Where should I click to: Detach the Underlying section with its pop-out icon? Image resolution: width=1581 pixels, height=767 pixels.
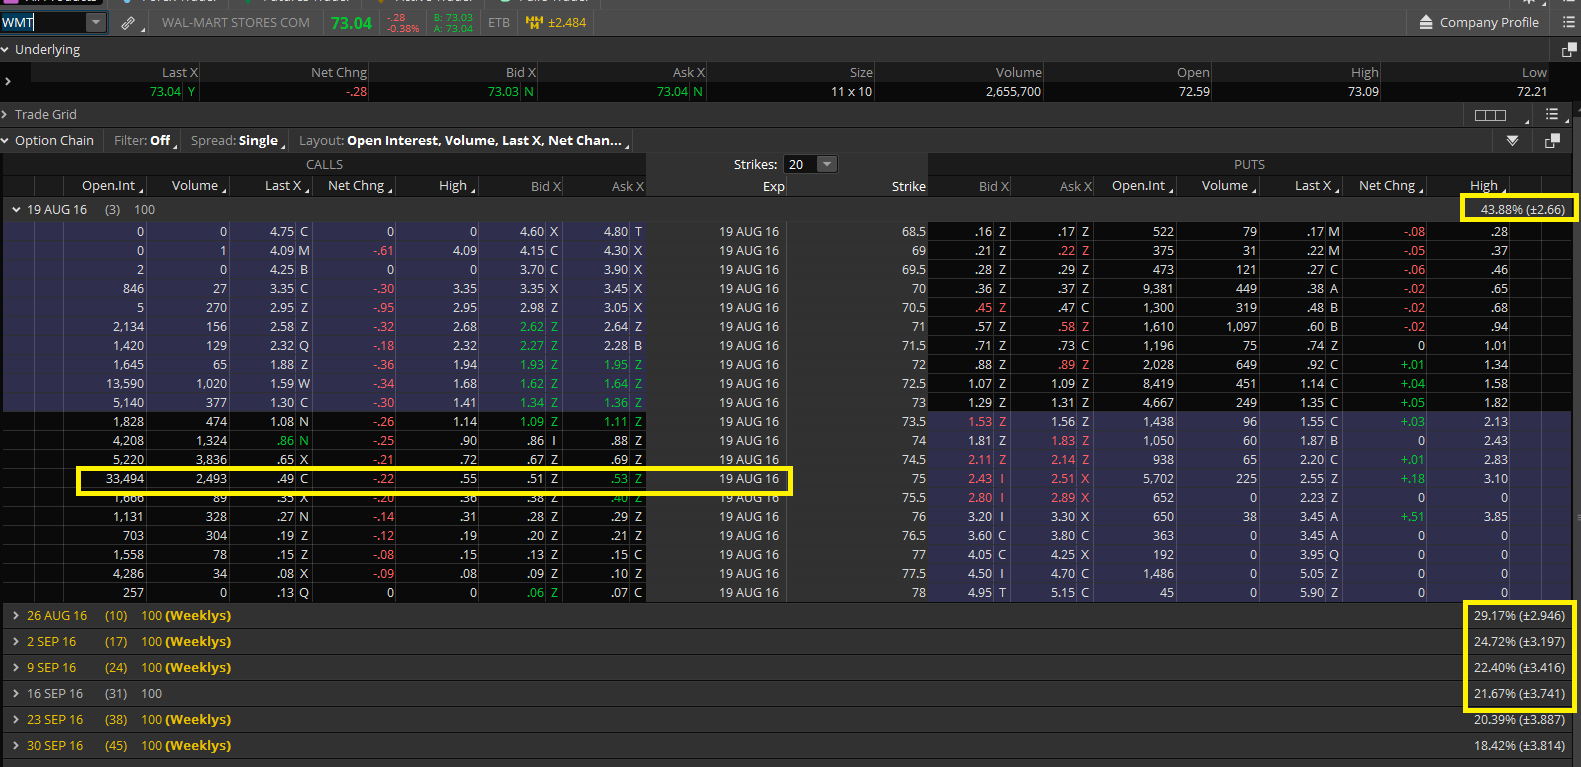(1569, 50)
